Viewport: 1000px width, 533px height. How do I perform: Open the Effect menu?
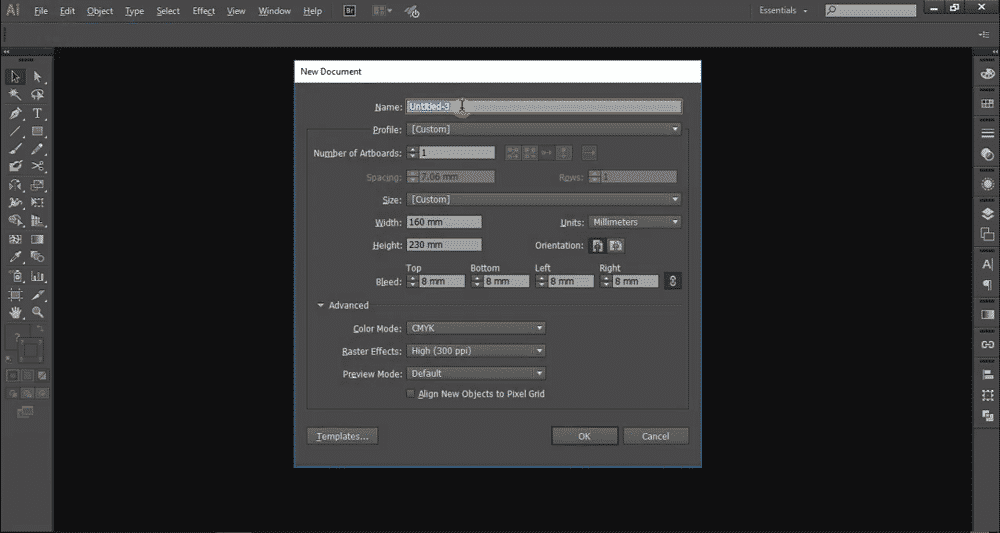click(x=203, y=11)
